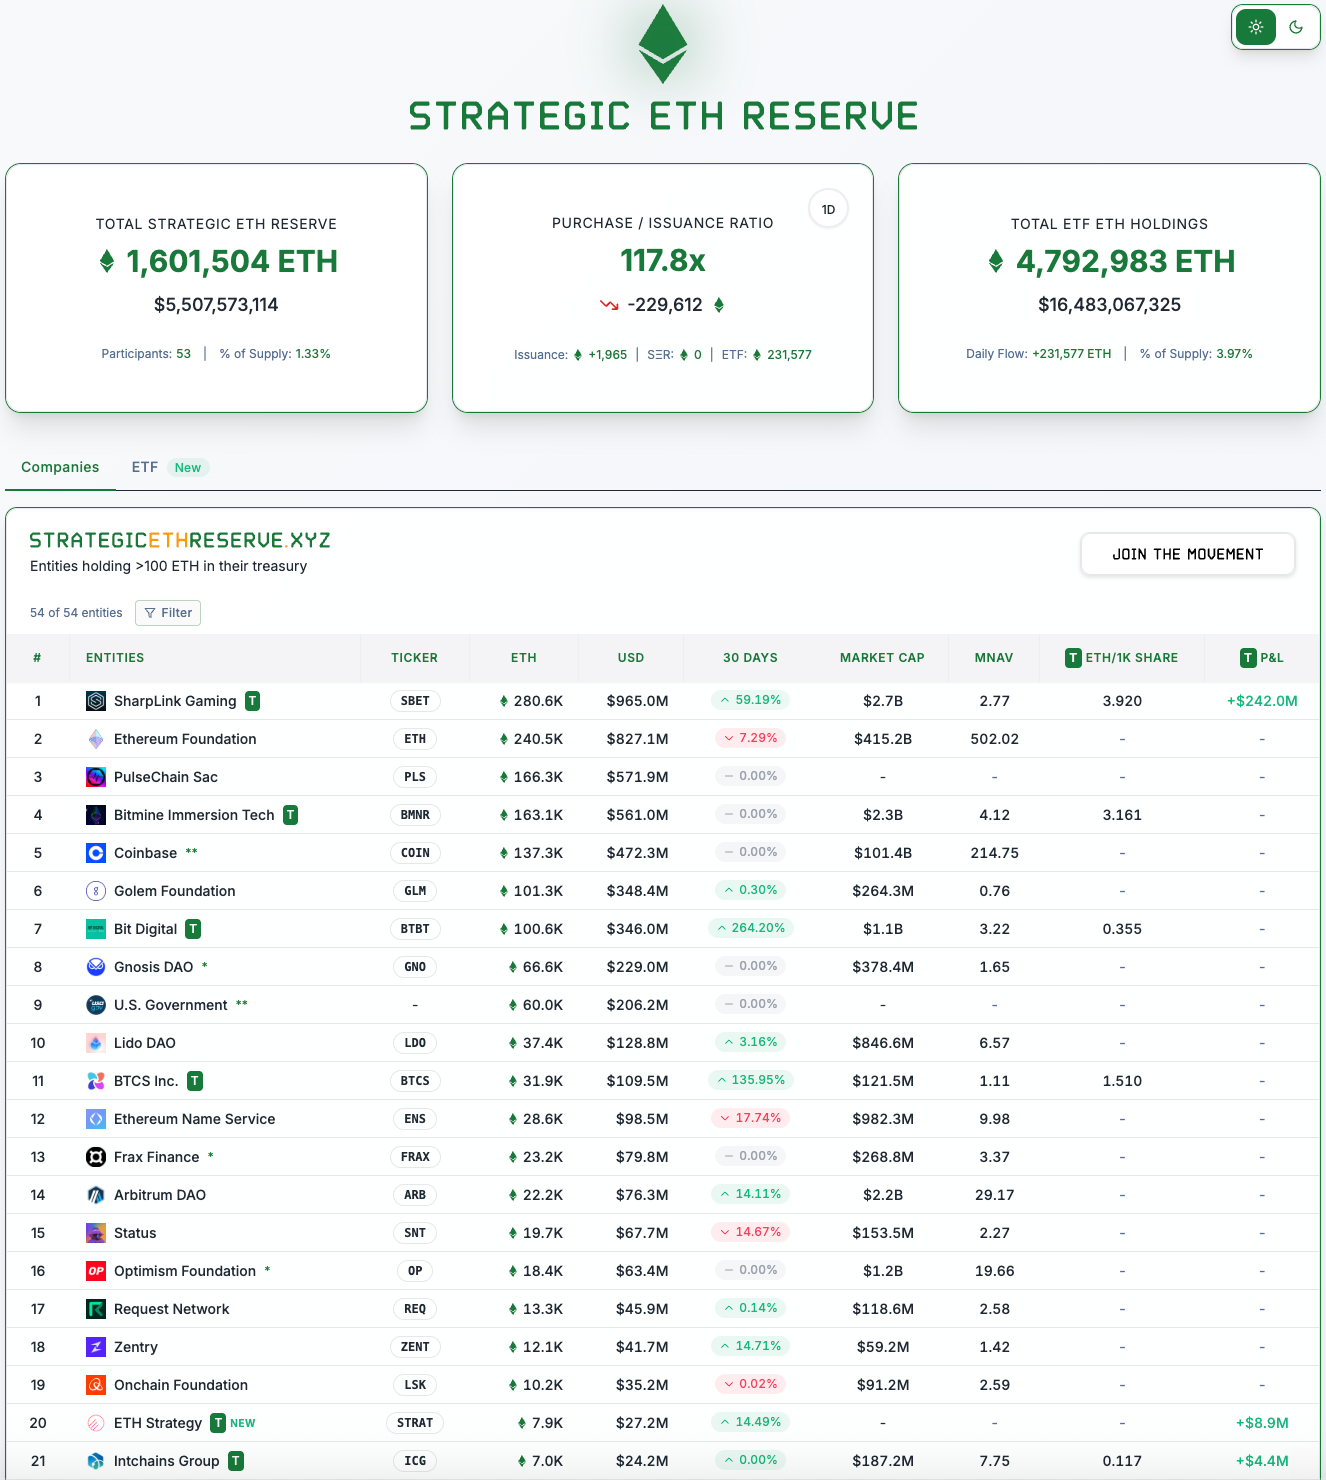Click the +$242.0M P&L value
Screen dimensions: 1326x1480
click(x=1262, y=701)
